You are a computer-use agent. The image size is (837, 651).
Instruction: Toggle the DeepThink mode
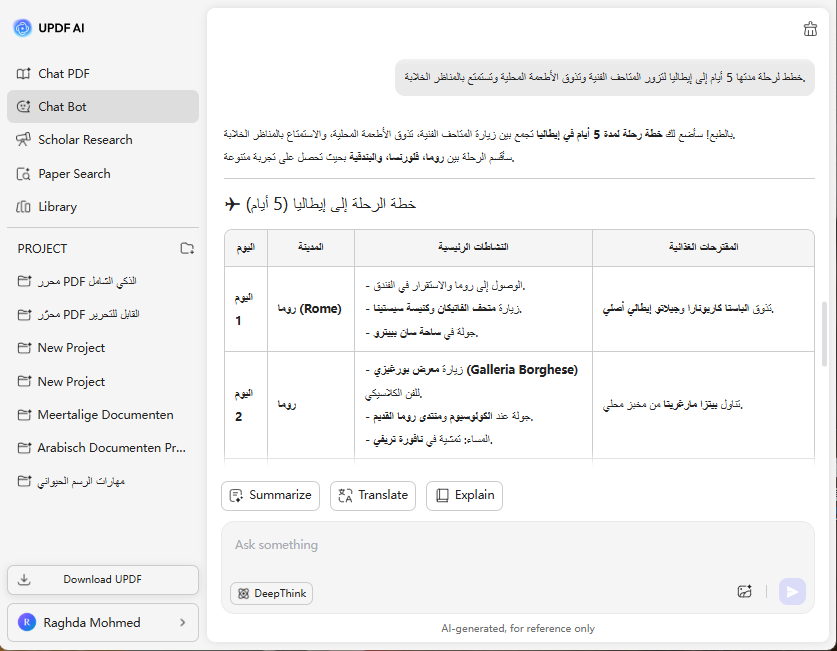tap(271, 593)
